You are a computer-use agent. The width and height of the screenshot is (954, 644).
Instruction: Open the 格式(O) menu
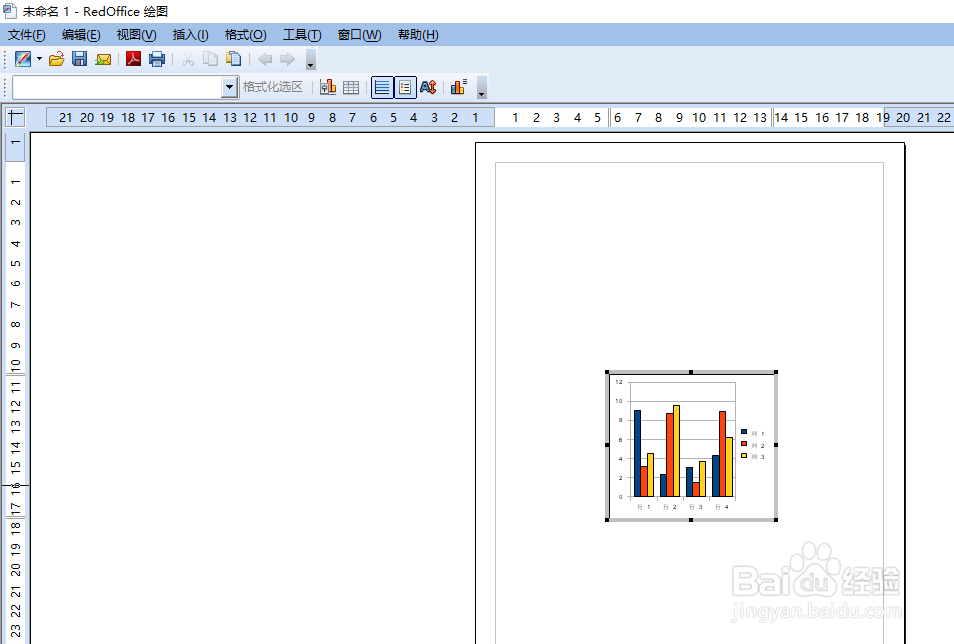(x=245, y=35)
